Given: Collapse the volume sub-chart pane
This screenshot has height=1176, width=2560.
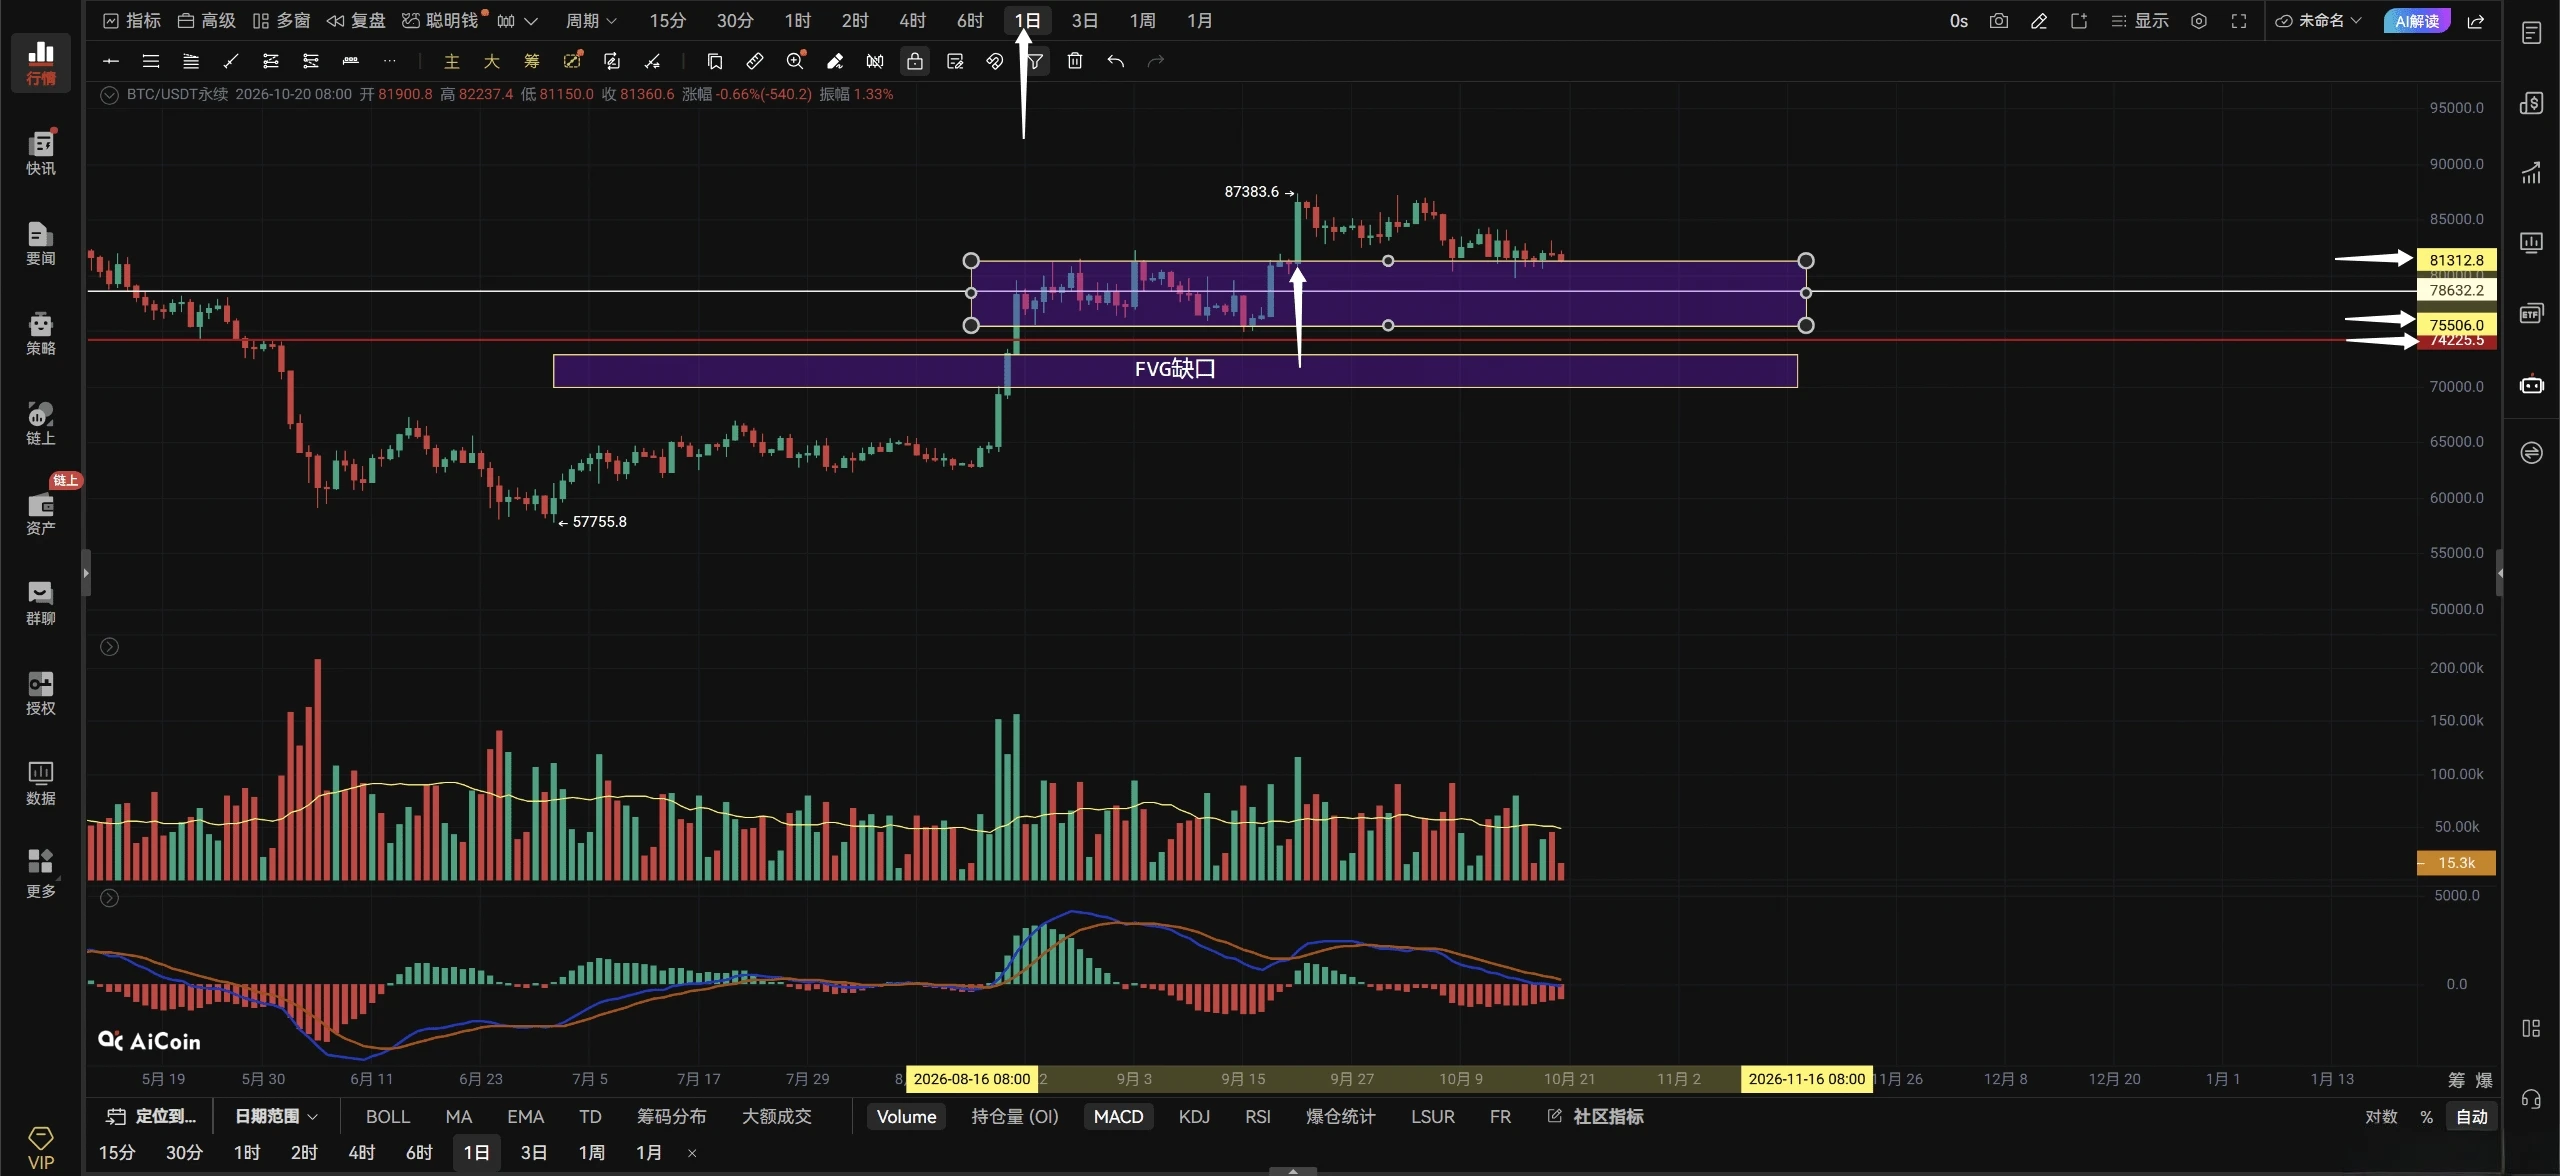Looking at the screenshot, I should point(110,647).
